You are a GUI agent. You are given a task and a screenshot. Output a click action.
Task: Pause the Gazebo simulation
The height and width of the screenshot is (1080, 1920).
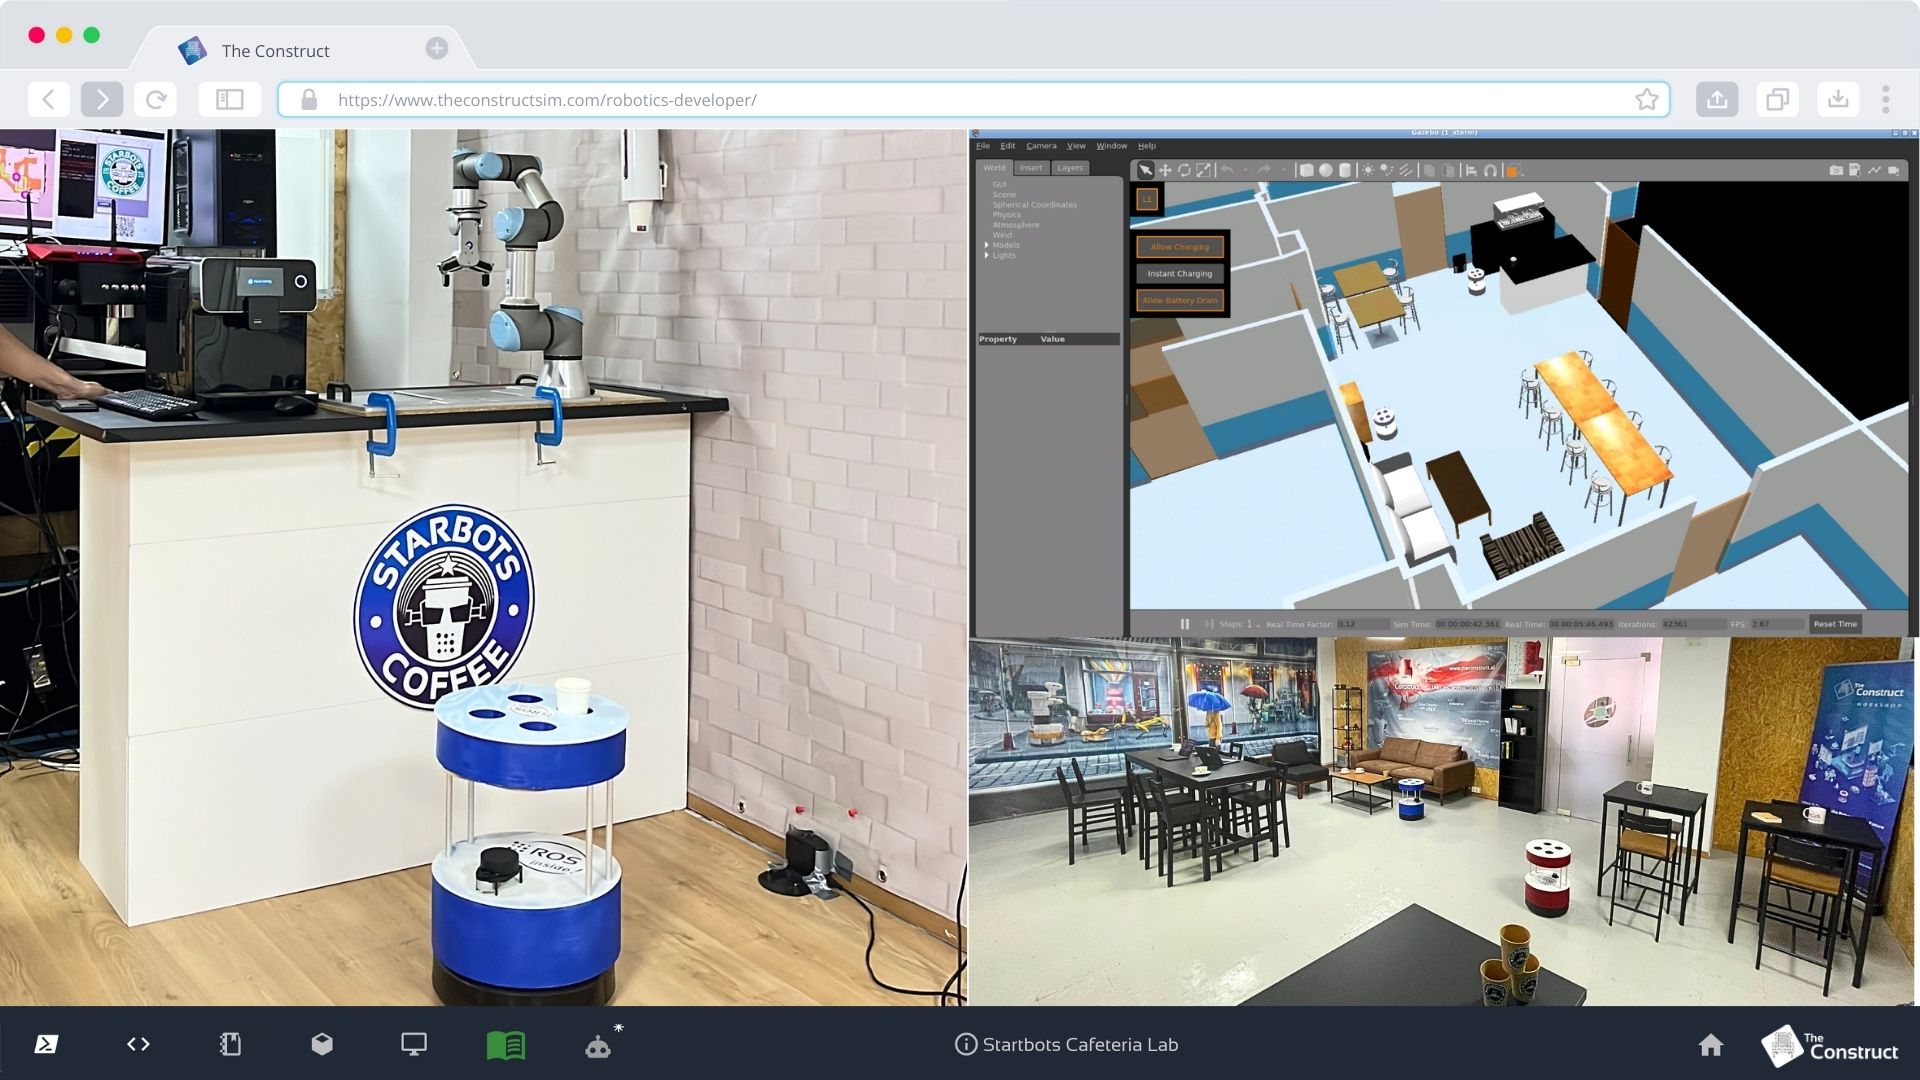[1185, 624]
